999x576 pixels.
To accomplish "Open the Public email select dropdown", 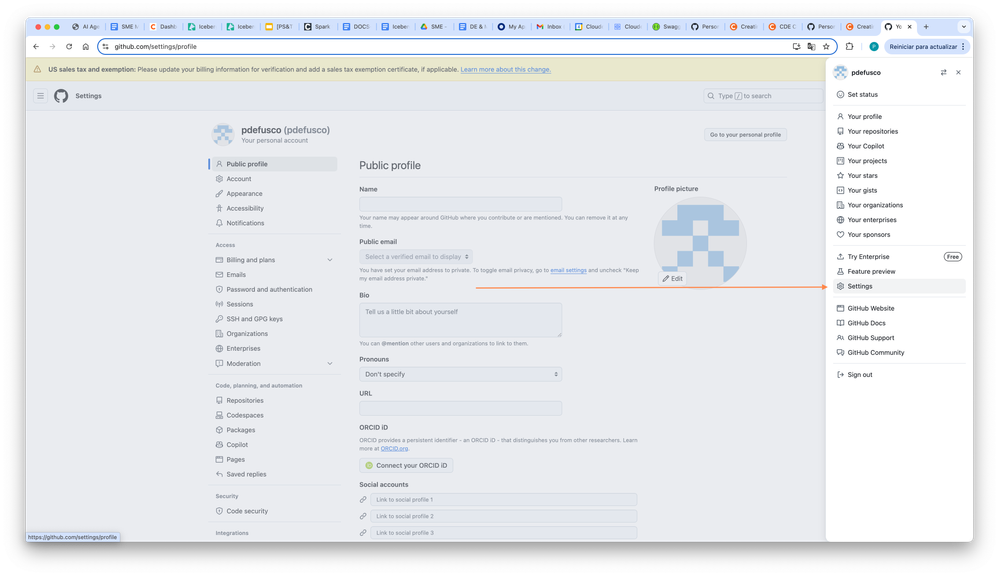I will pyautogui.click(x=416, y=257).
